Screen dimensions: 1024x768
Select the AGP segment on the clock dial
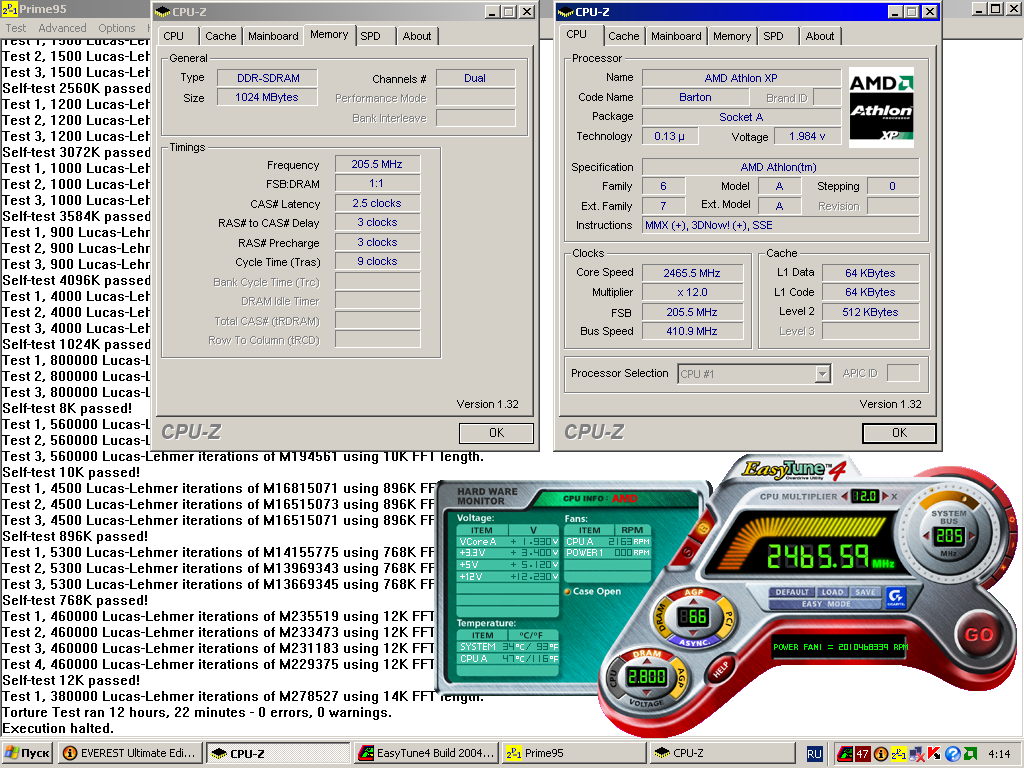point(694,592)
